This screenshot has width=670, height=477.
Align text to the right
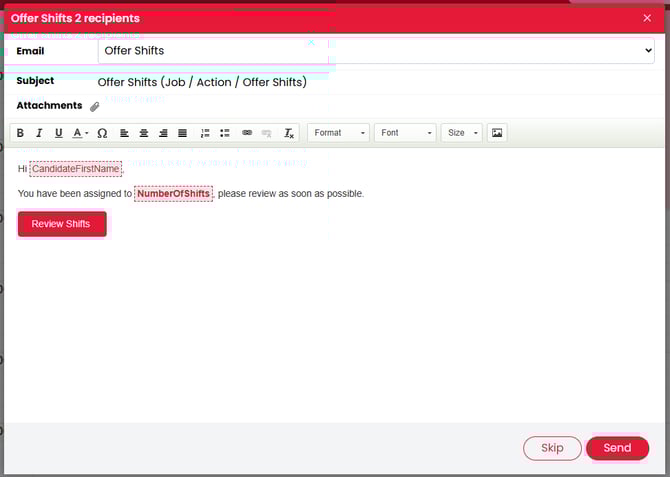click(x=163, y=133)
